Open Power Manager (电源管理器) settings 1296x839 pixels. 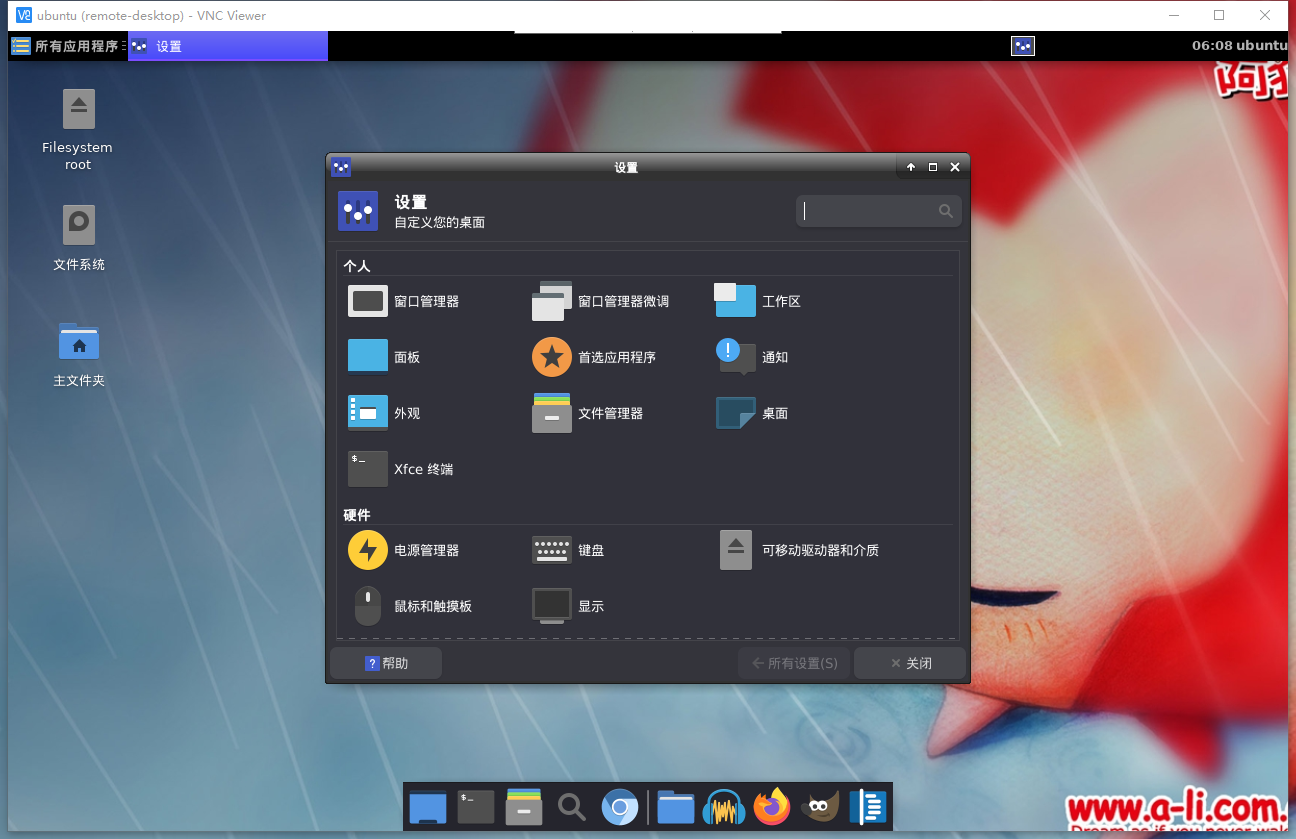click(404, 550)
